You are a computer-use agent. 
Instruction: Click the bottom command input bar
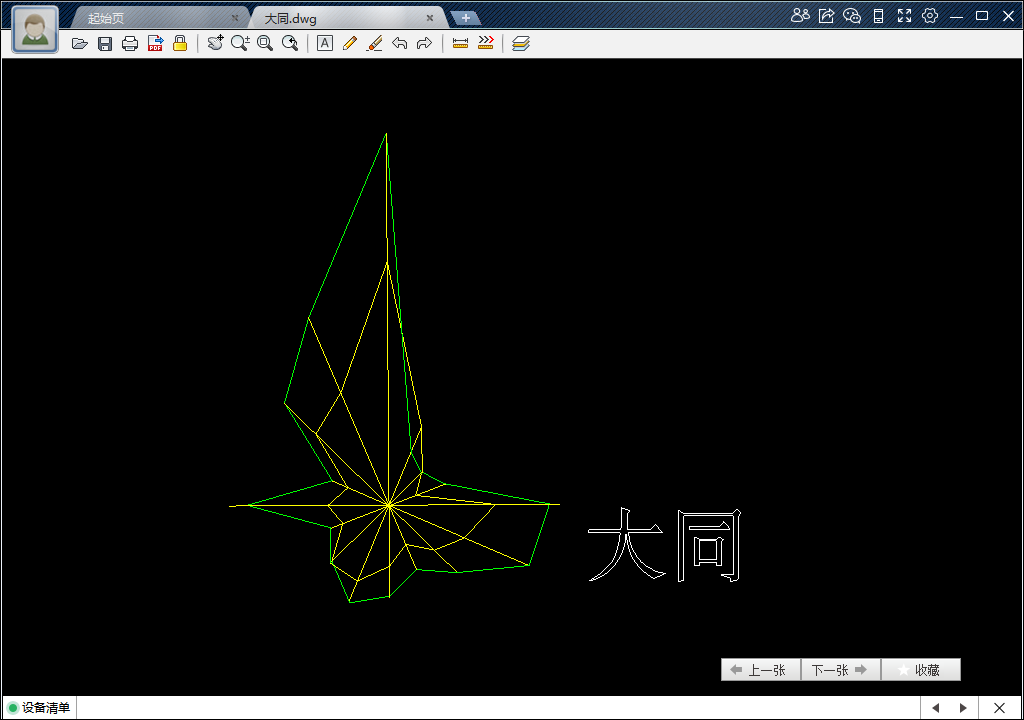tap(498, 708)
